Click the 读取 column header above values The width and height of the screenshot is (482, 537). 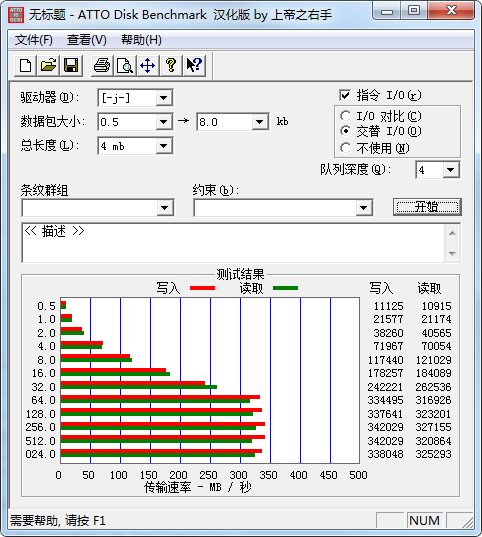(x=429, y=288)
